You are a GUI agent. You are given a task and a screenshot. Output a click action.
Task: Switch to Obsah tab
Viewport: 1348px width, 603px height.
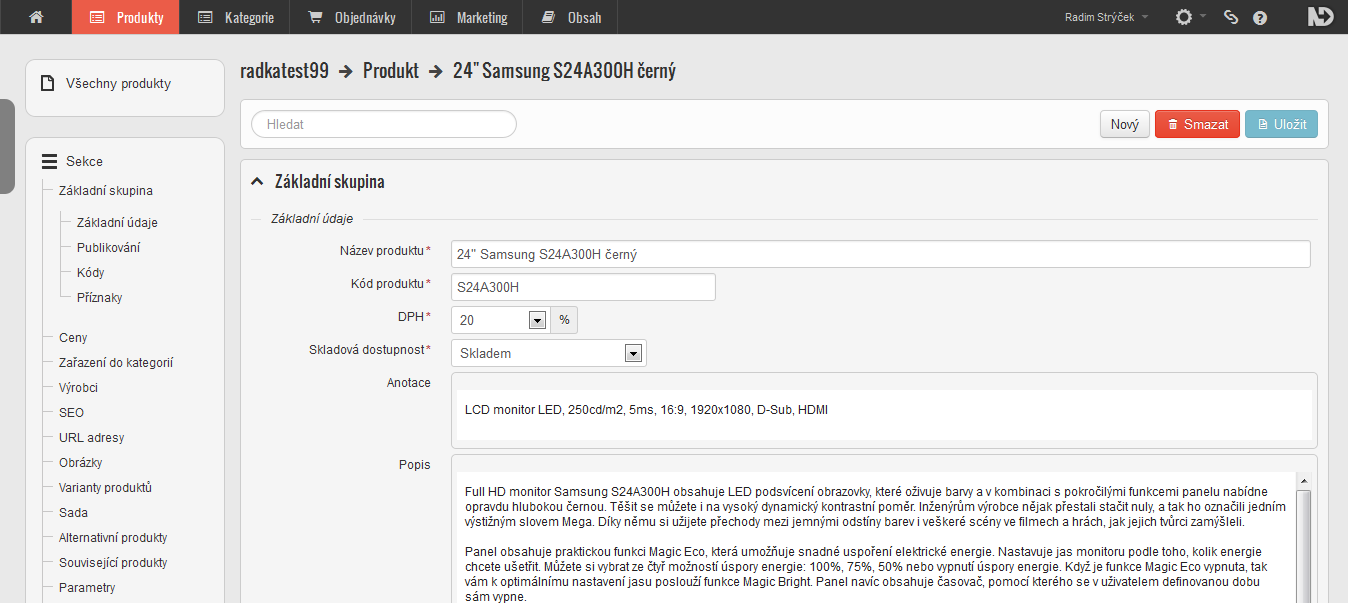570,17
